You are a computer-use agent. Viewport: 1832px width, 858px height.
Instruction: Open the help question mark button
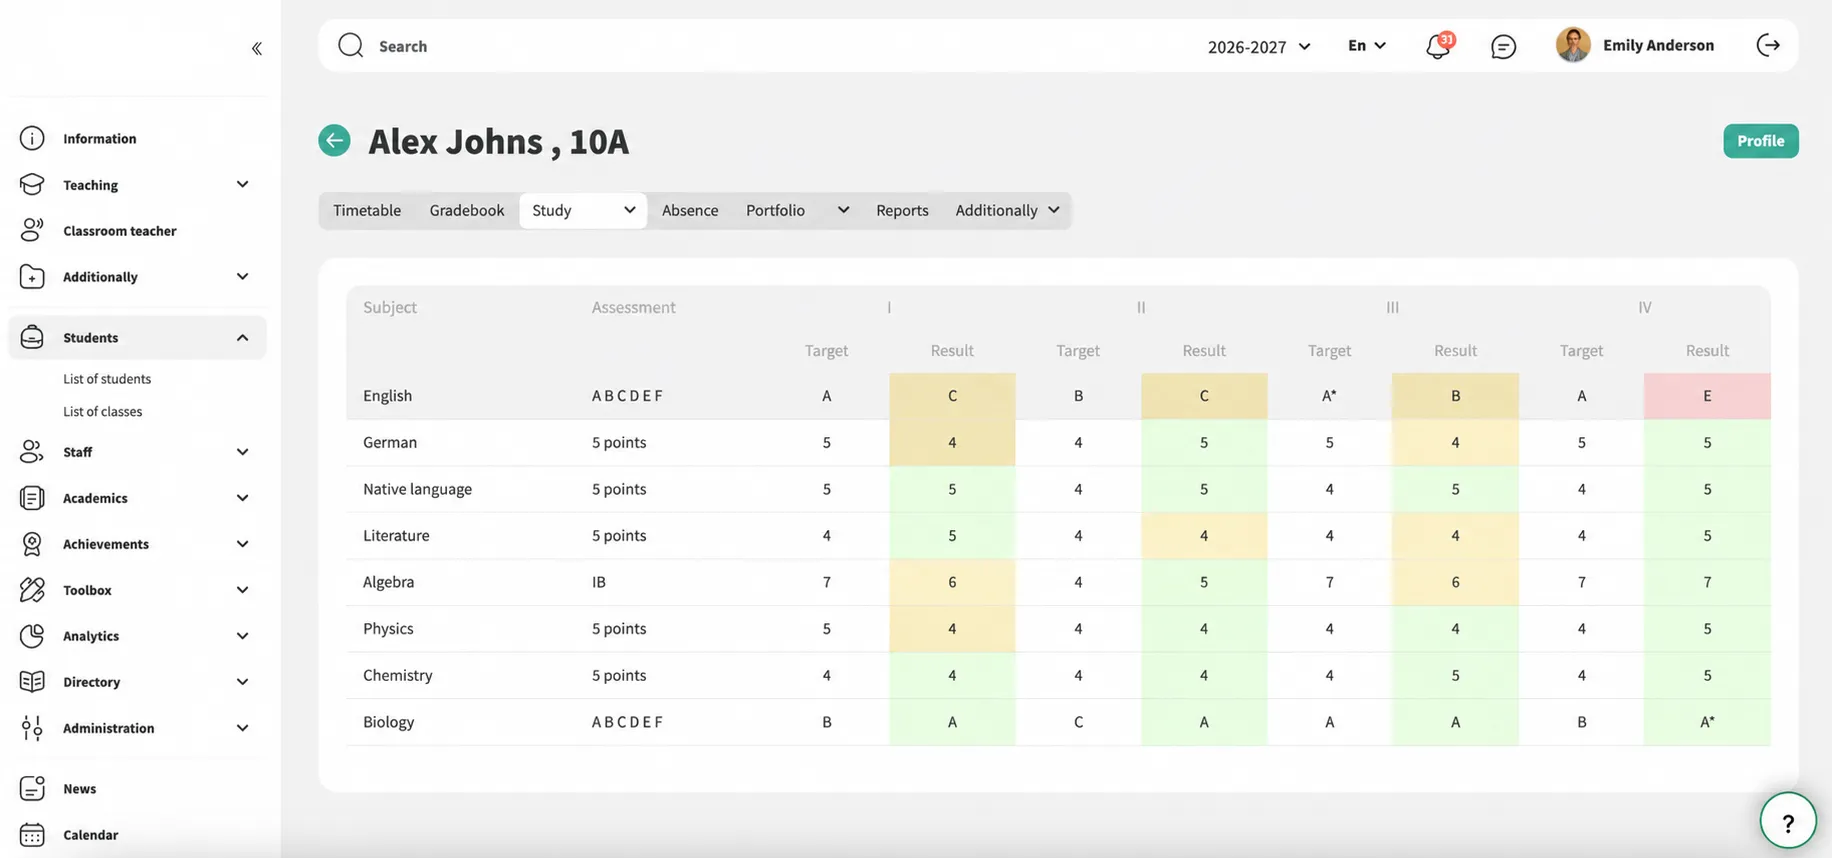tap(1788, 821)
